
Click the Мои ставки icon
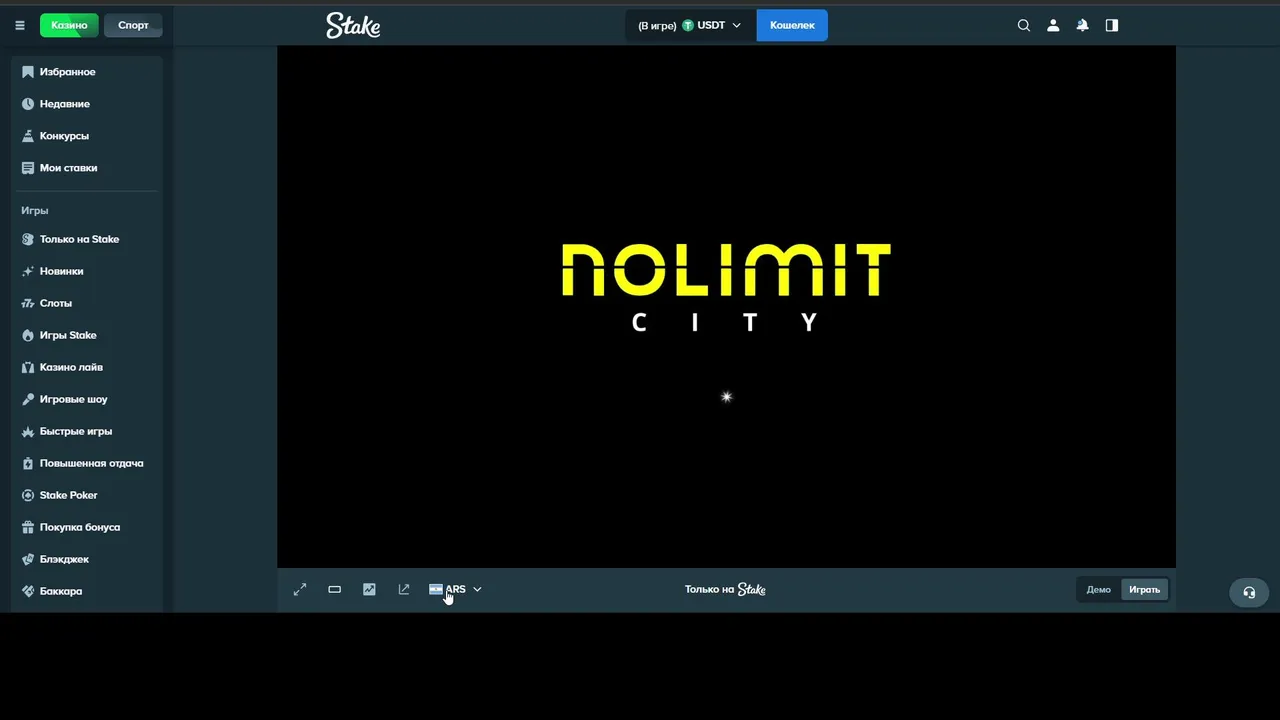(x=28, y=168)
